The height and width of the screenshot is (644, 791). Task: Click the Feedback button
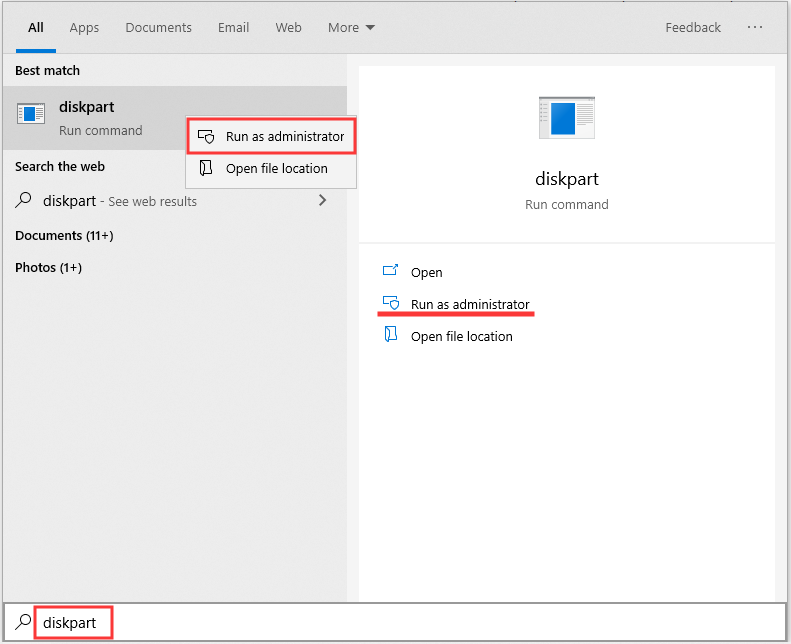point(693,27)
